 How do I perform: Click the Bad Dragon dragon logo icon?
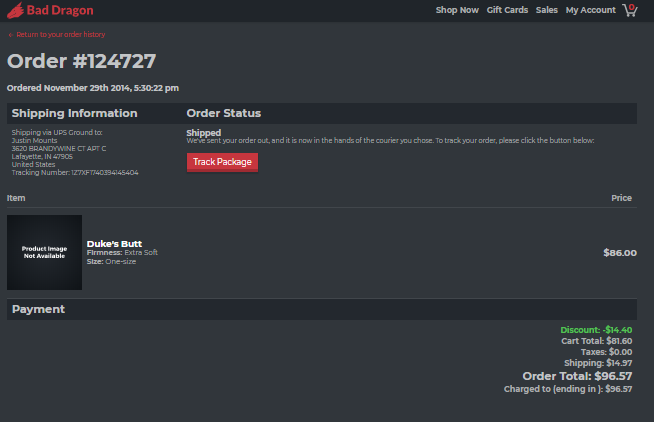point(15,10)
